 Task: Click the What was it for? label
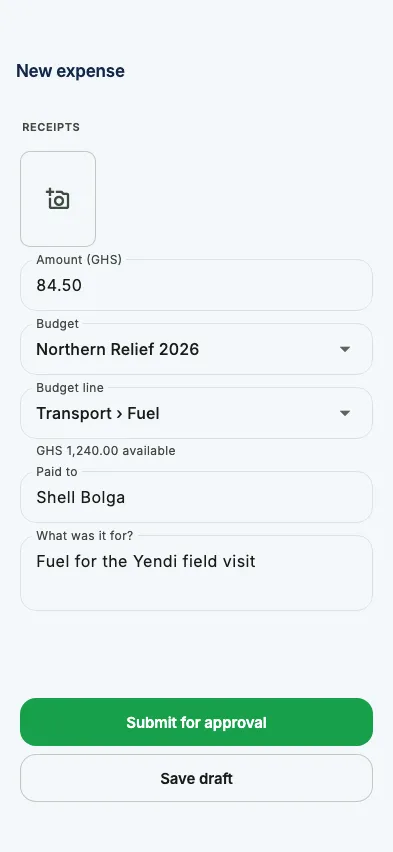pos(85,536)
